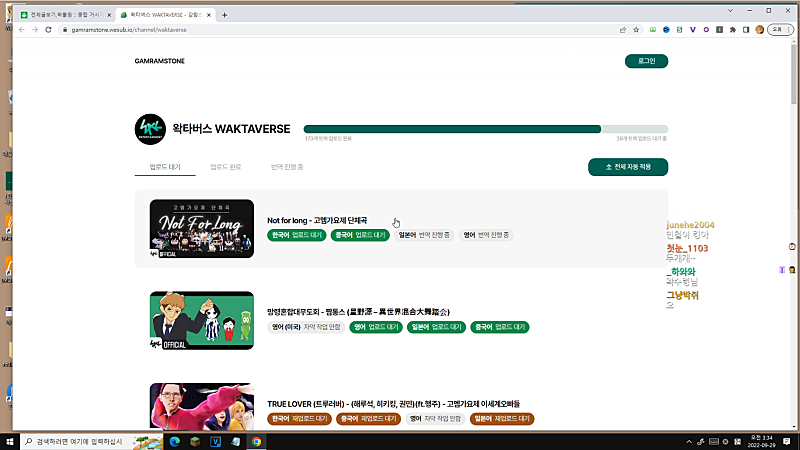
Task: Click the address bar URL field
Action: (x=339, y=30)
